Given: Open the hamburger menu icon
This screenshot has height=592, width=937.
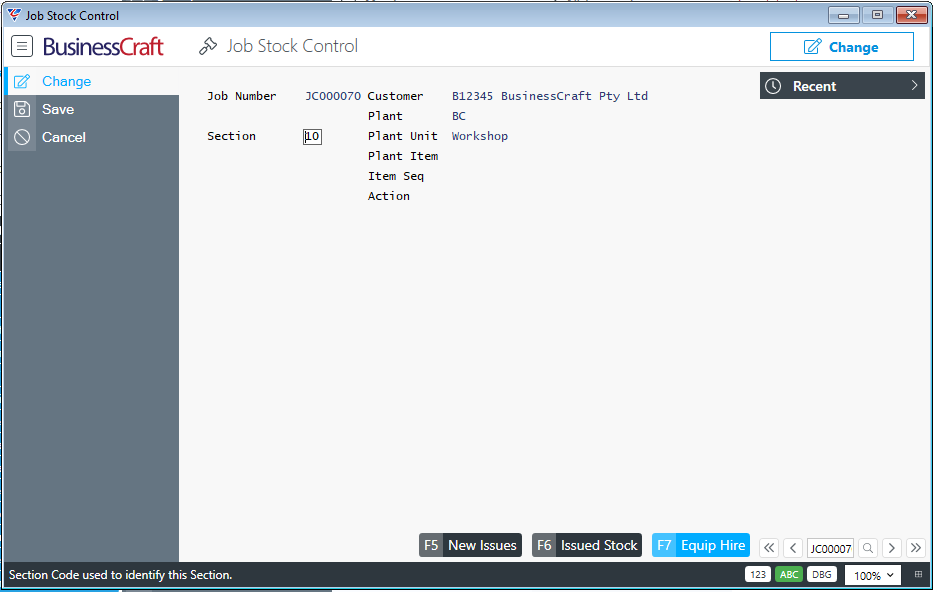Looking at the screenshot, I should pyautogui.click(x=22, y=46).
